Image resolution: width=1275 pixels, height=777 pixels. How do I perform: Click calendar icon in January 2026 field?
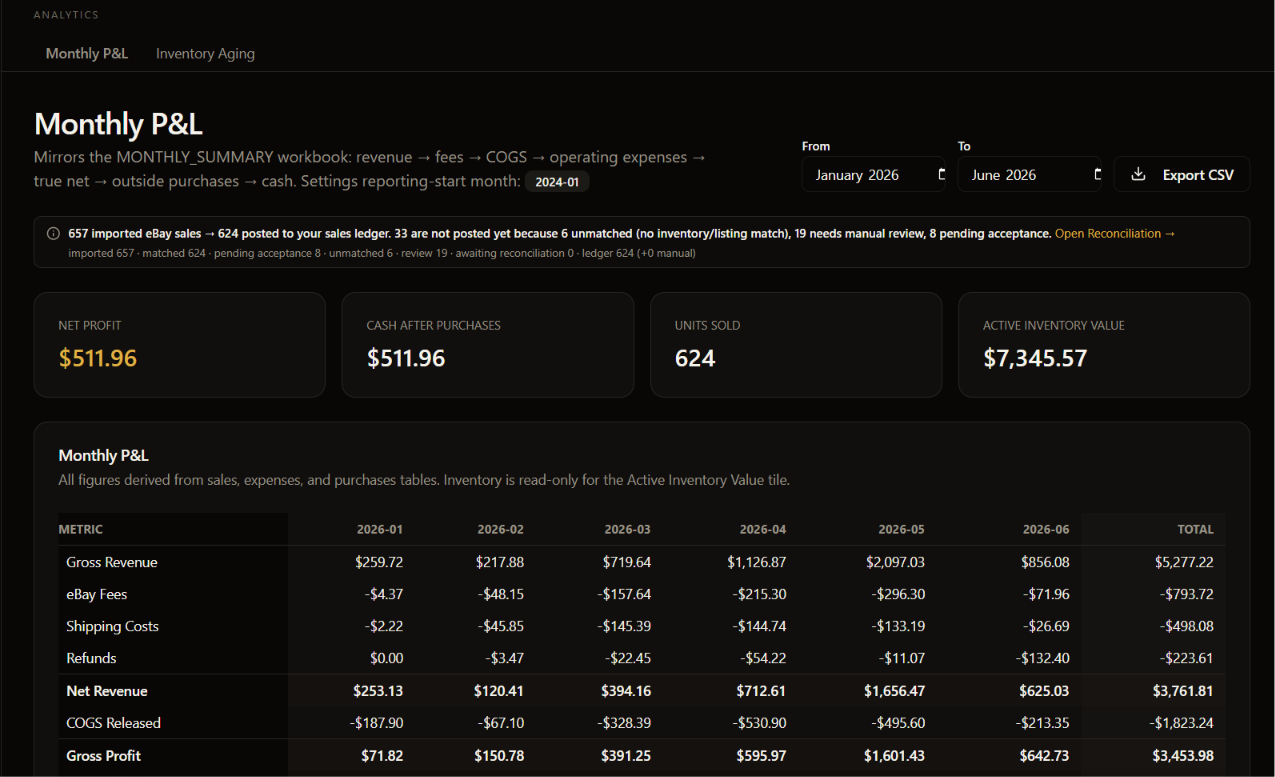tap(941, 174)
